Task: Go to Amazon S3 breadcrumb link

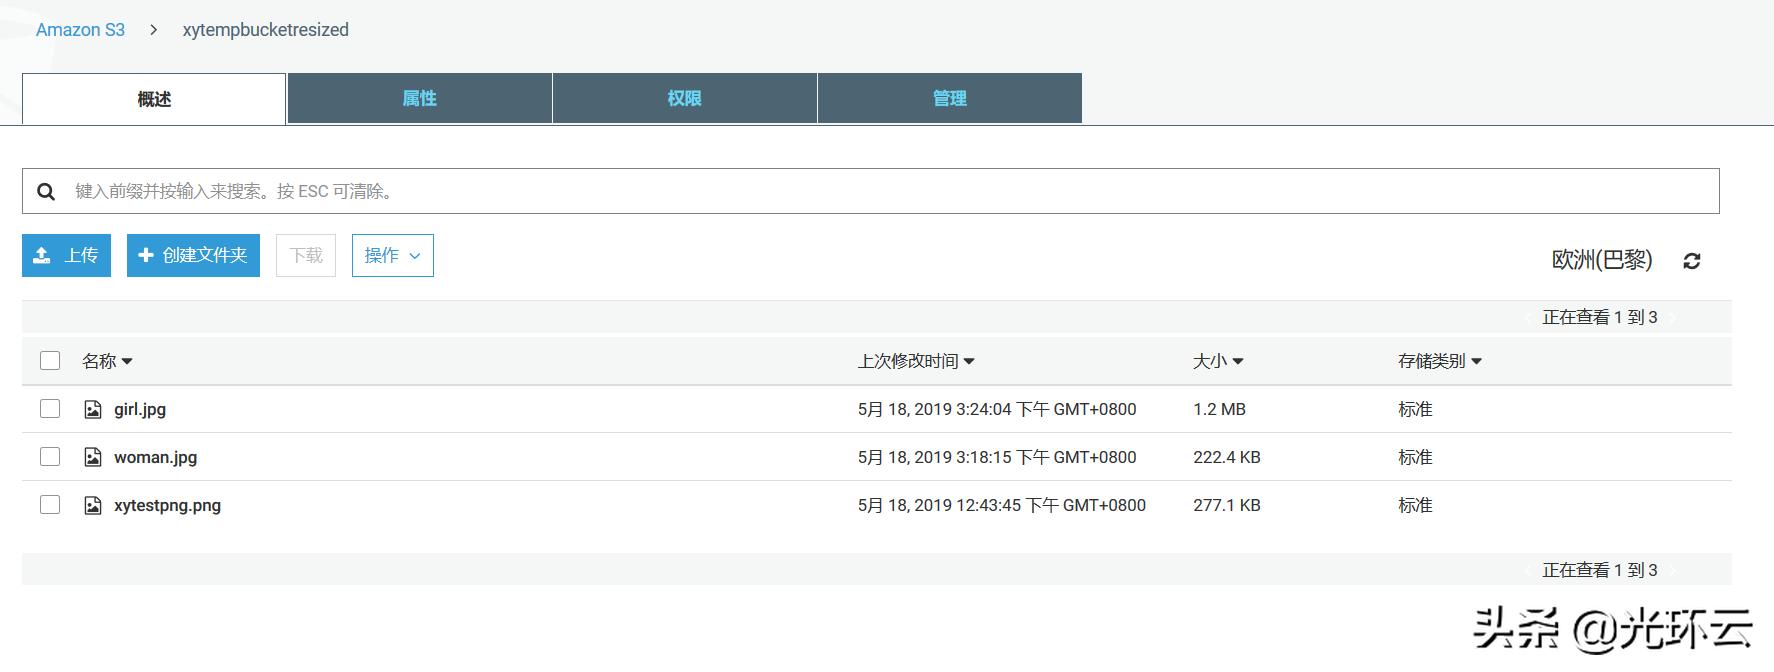Action: 80,30
